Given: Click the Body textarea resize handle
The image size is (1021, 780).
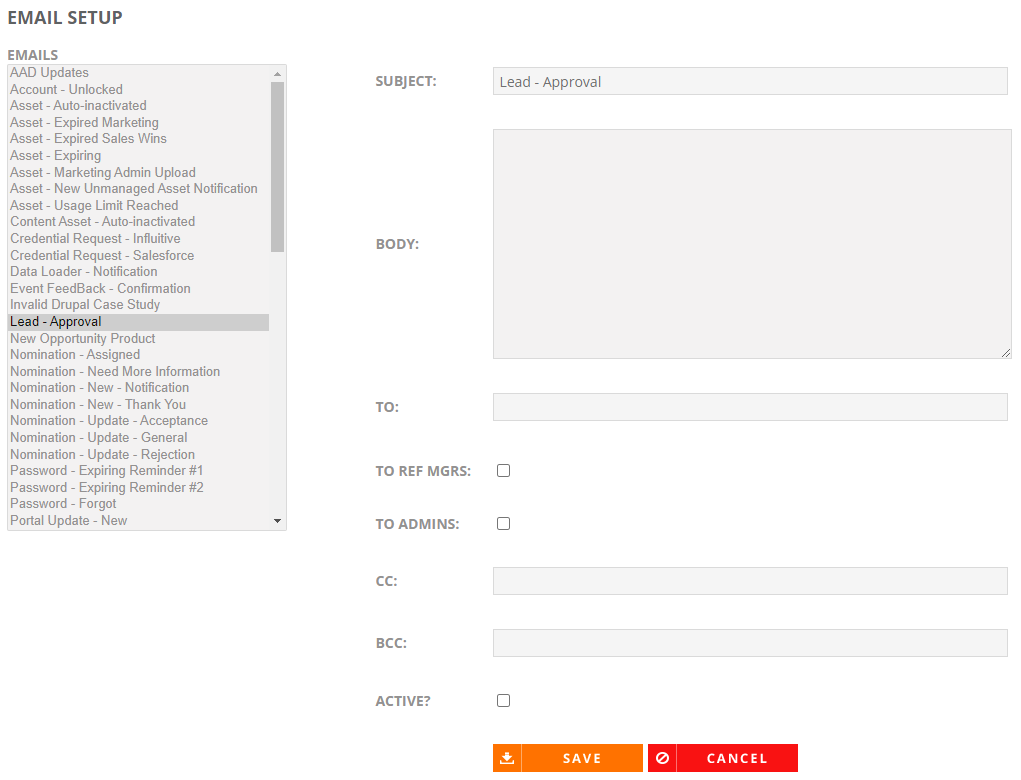Looking at the screenshot, I should 1006,353.
